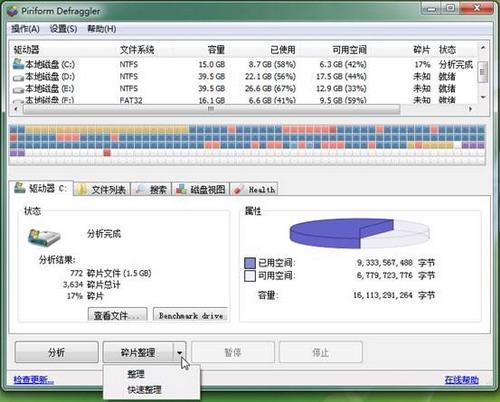This screenshot has width=500, height=402.
Task: Click the 9,333,567,488 used bytes value
Action: tap(385, 263)
